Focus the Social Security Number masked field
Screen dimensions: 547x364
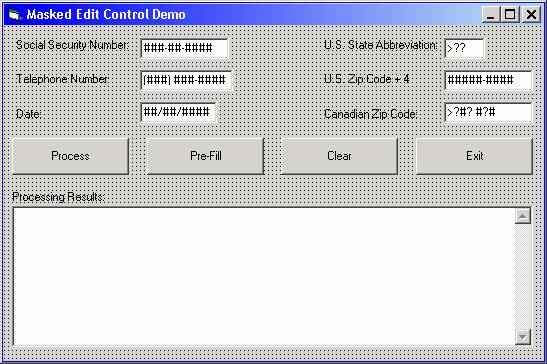(185, 48)
